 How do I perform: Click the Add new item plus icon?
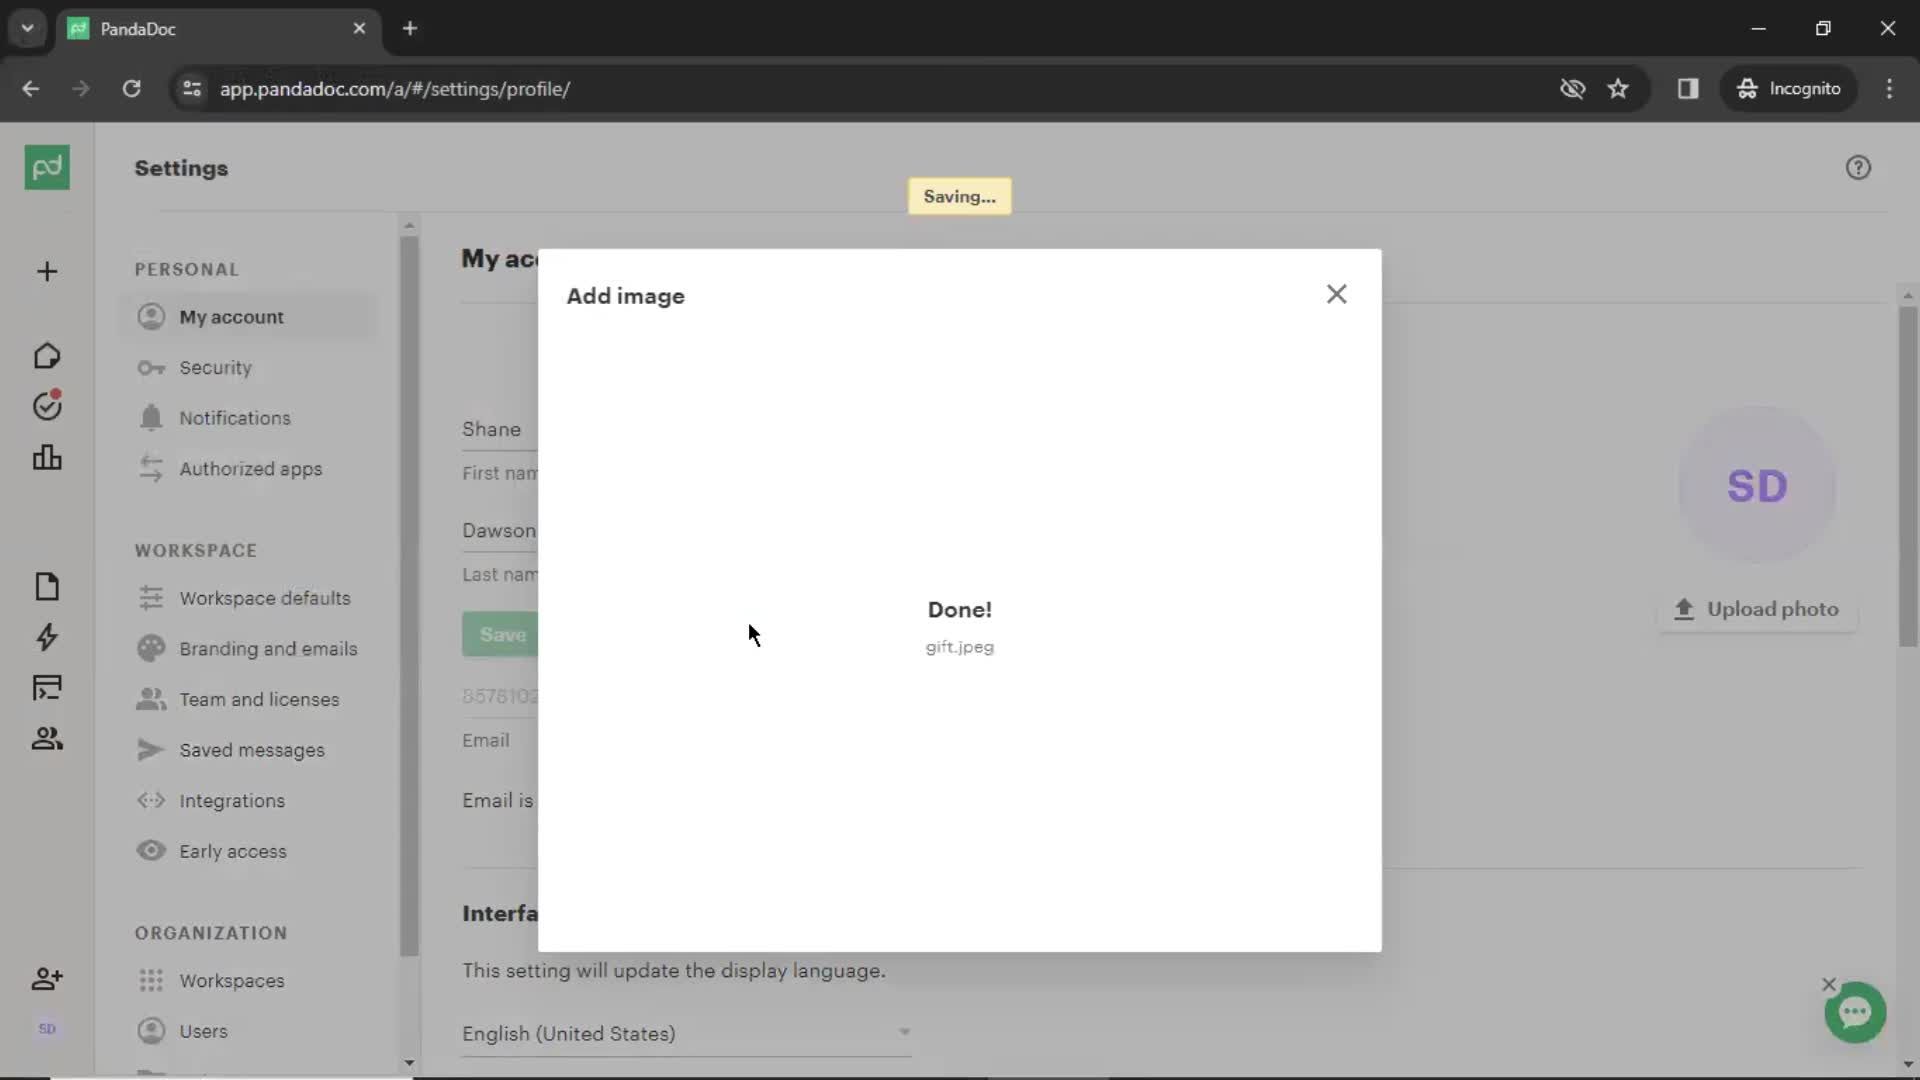(x=46, y=270)
